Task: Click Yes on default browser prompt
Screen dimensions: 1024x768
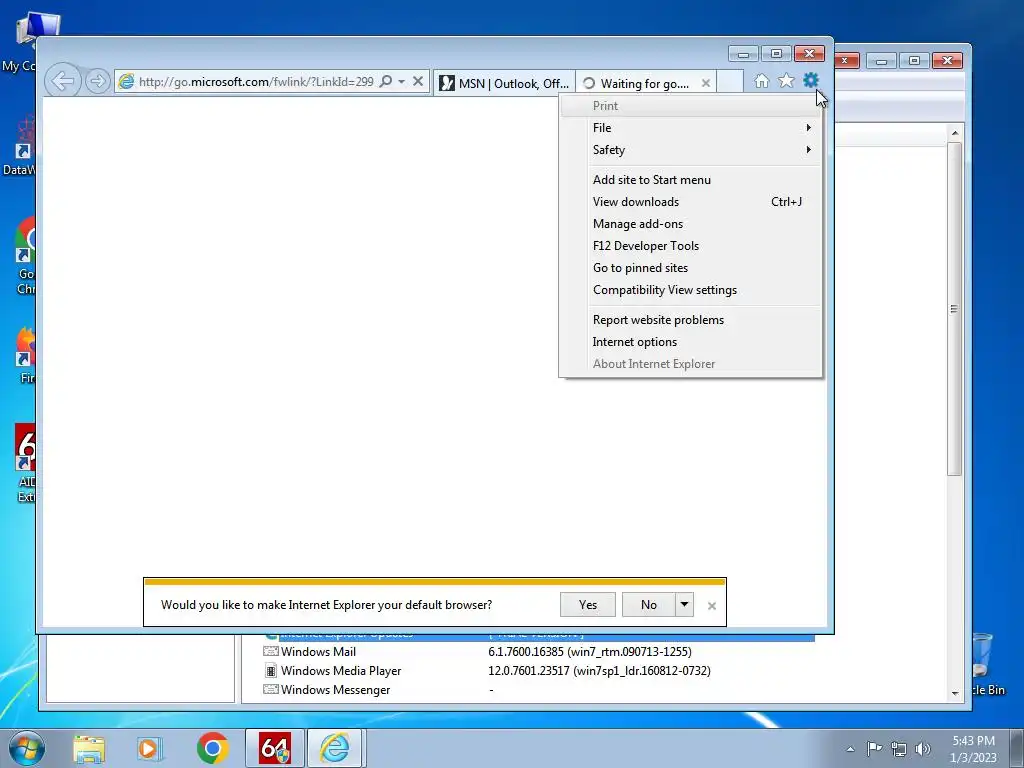Action: pos(588,605)
